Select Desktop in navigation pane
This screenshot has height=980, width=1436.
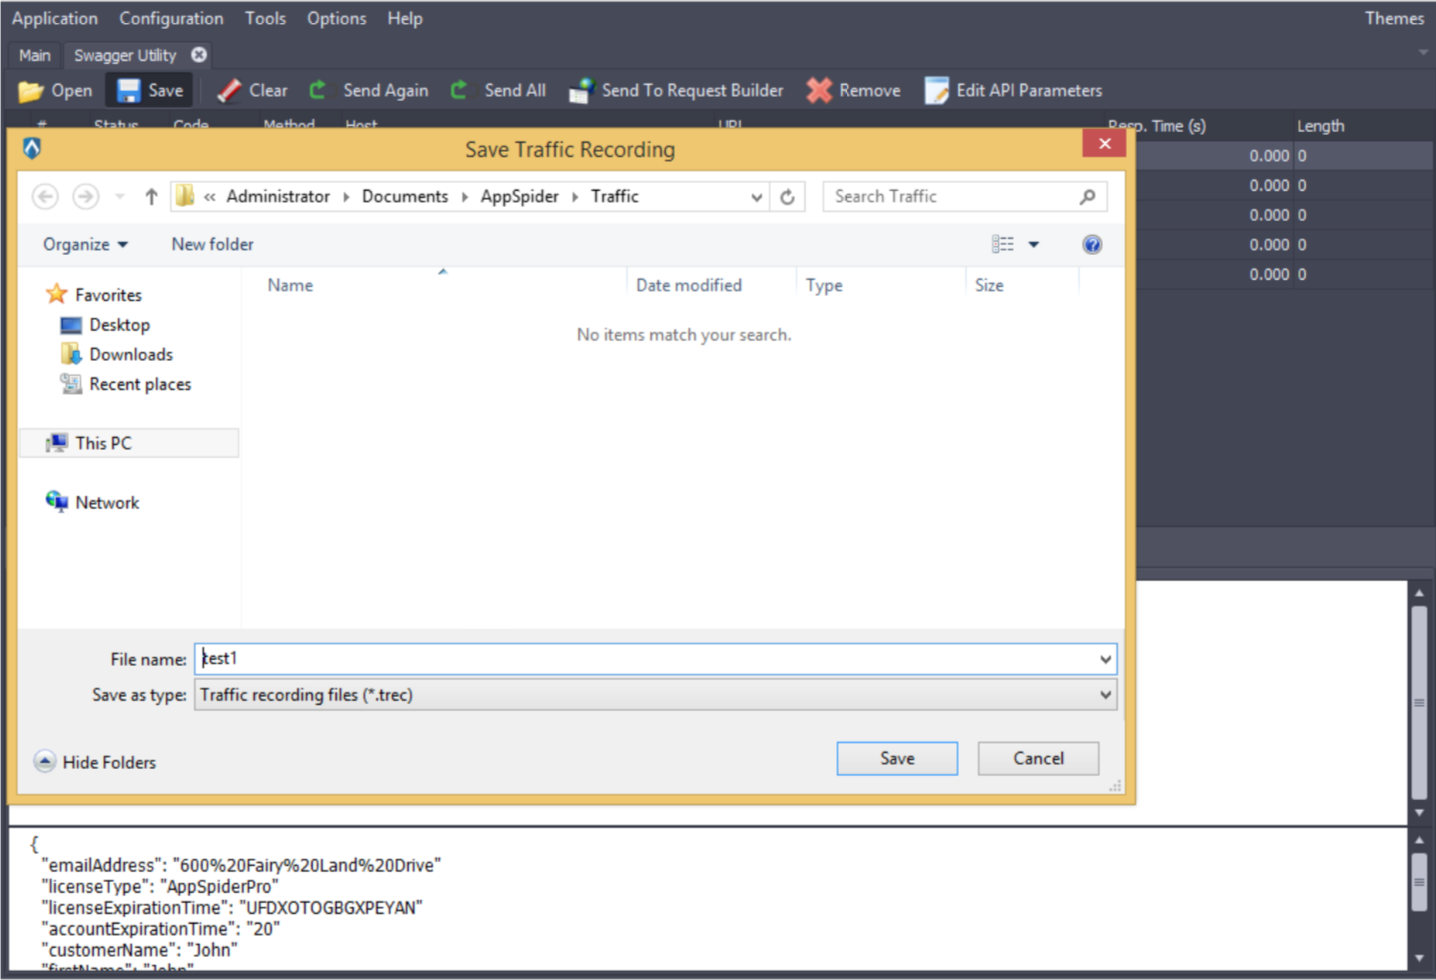click(x=105, y=325)
